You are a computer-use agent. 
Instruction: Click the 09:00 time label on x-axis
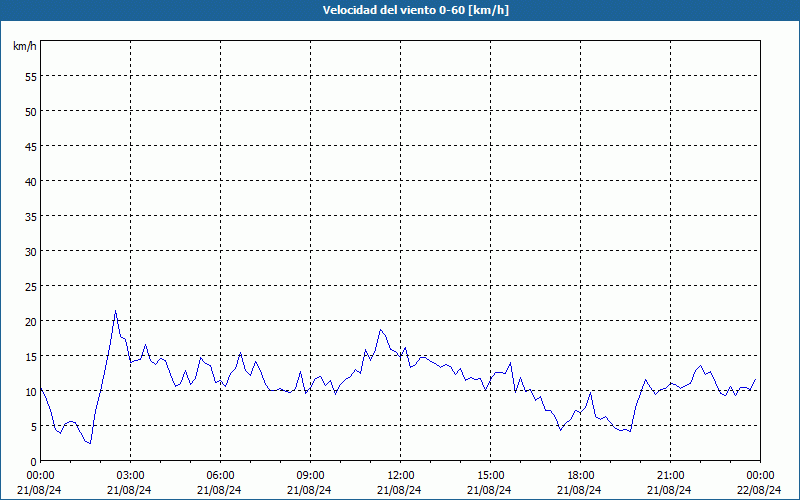click(310, 476)
